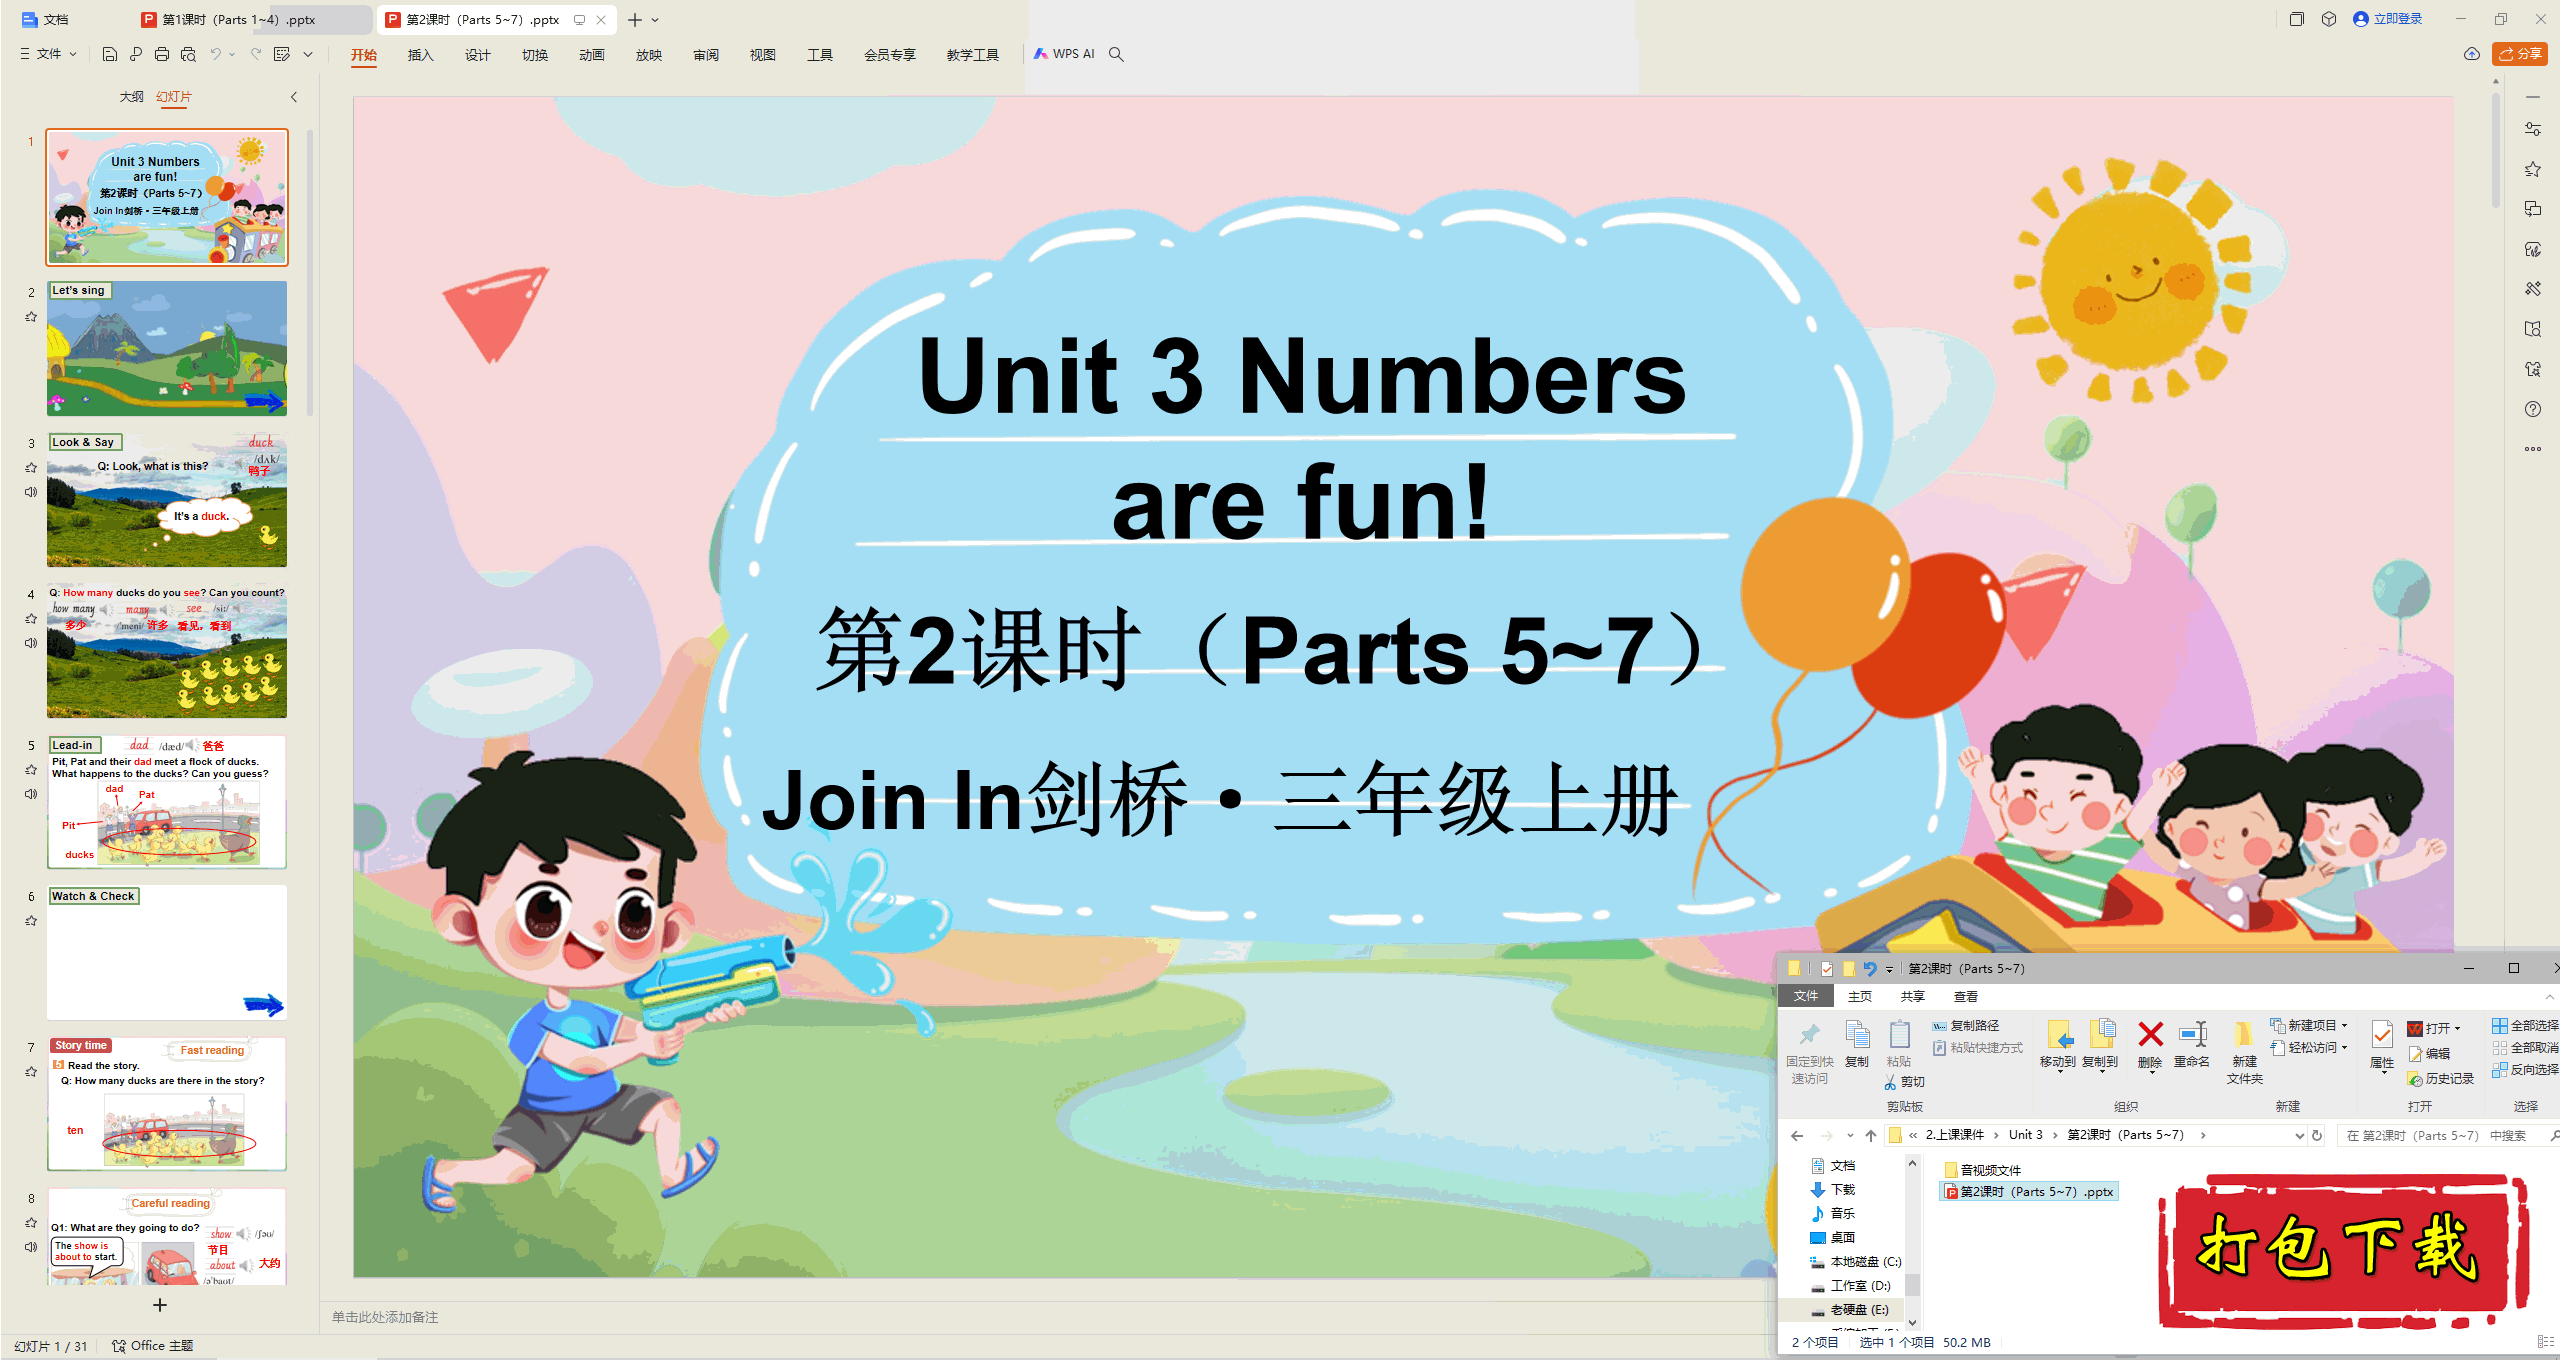Click the slideshow display icon on the active document tab
Screen dimensions: 2560x1360
[579, 20]
